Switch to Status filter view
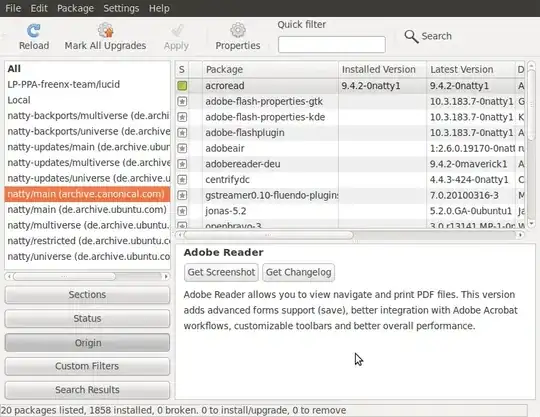Screen dimensions: 540x417 click(x=87, y=319)
